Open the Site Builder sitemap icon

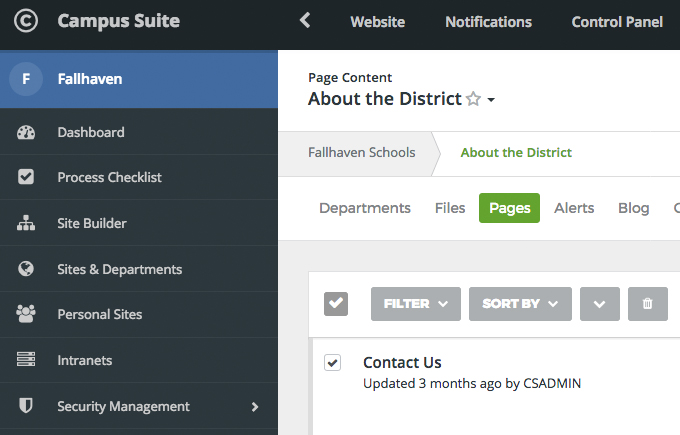tap(26, 223)
